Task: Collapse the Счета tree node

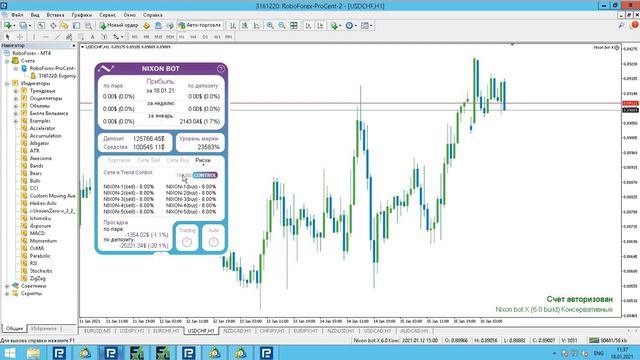Action: pos(7,61)
